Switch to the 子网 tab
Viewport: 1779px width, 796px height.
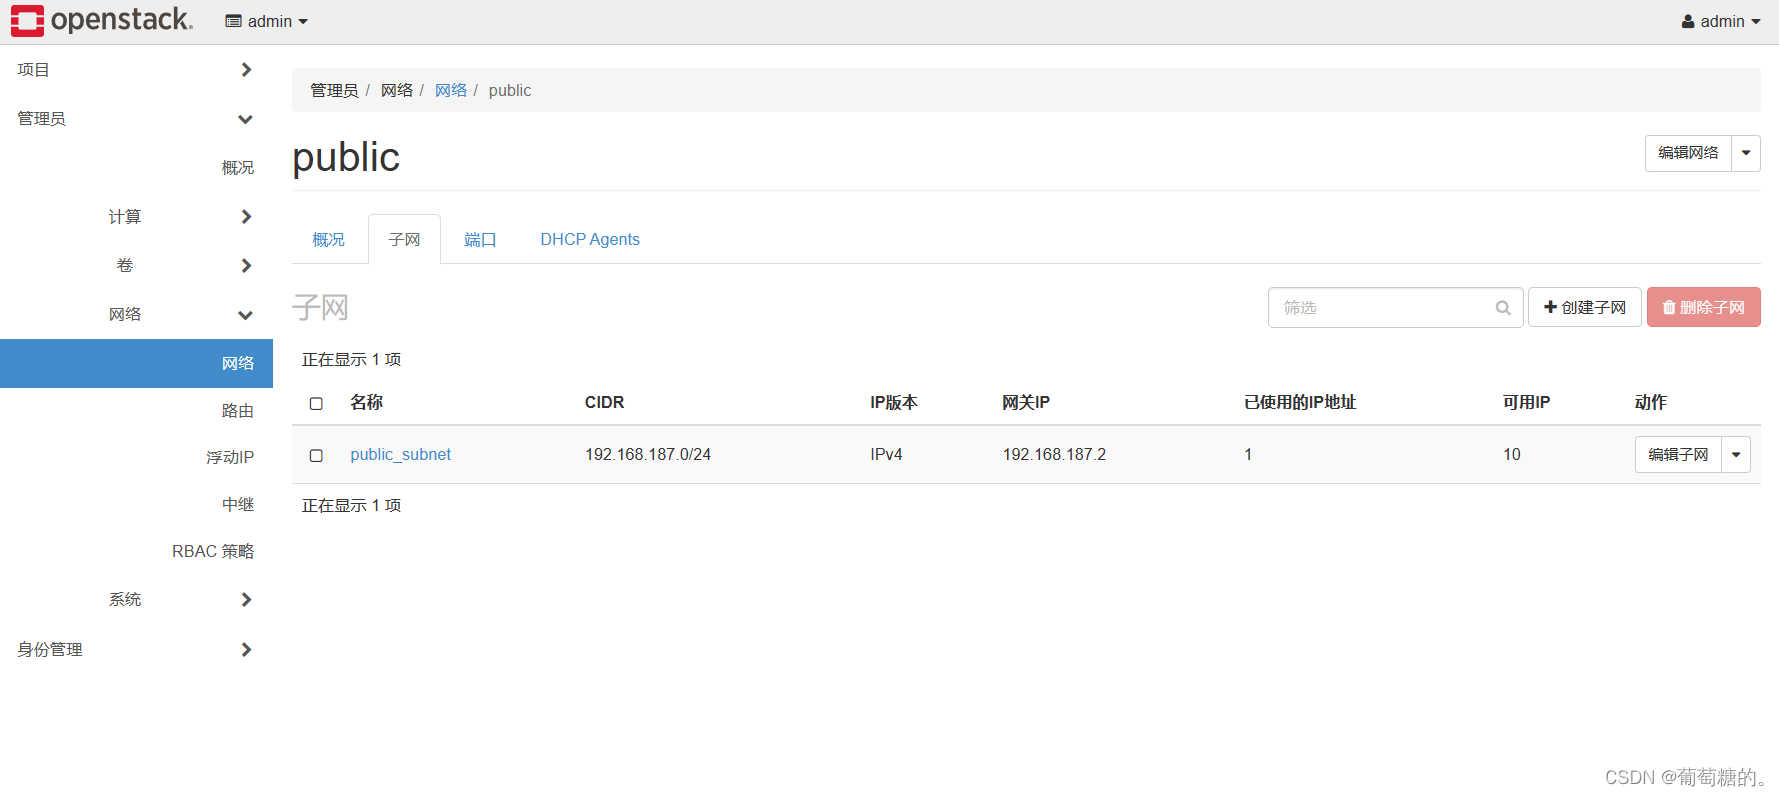tap(404, 240)
